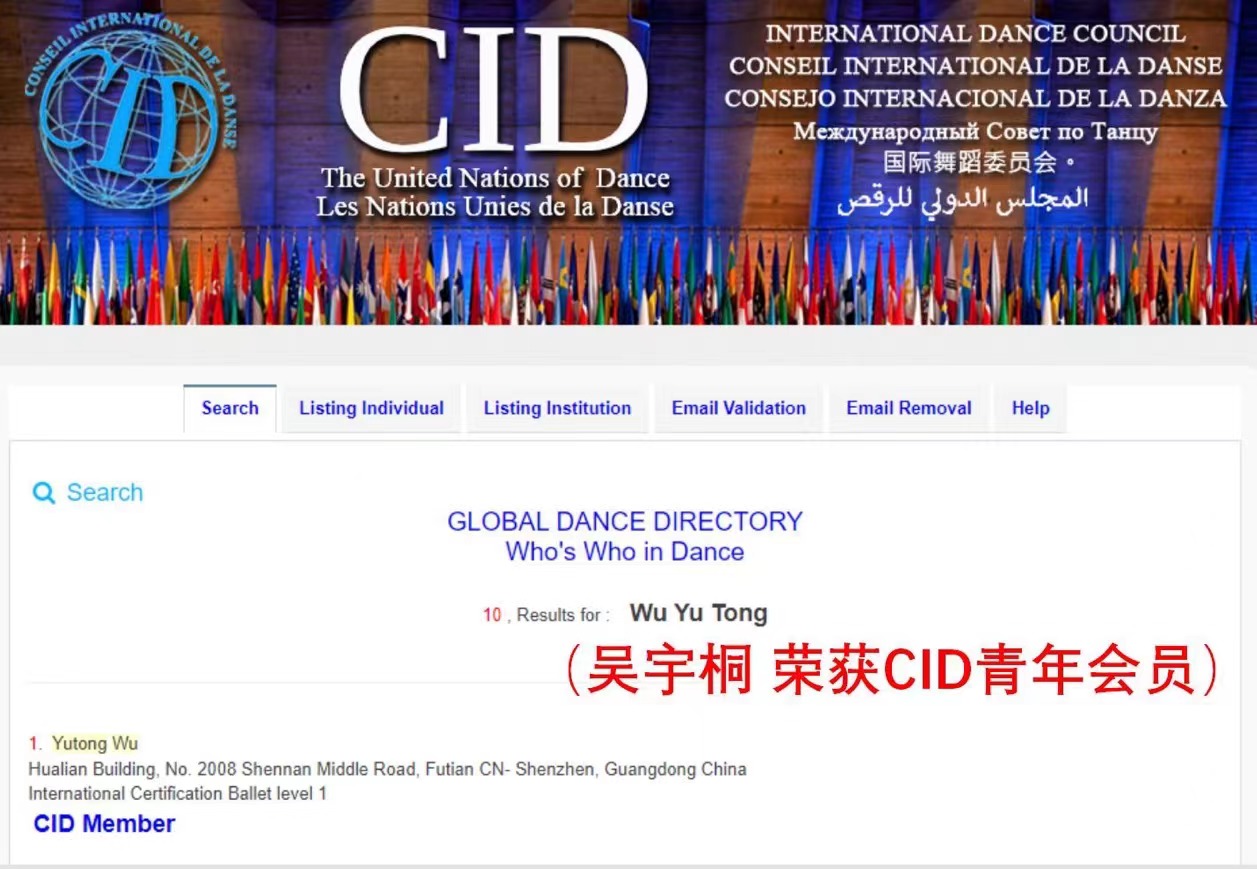The image size is (1257, 869).
Task: Click the Who's Who in Dance subtitle
Action: 624,552
